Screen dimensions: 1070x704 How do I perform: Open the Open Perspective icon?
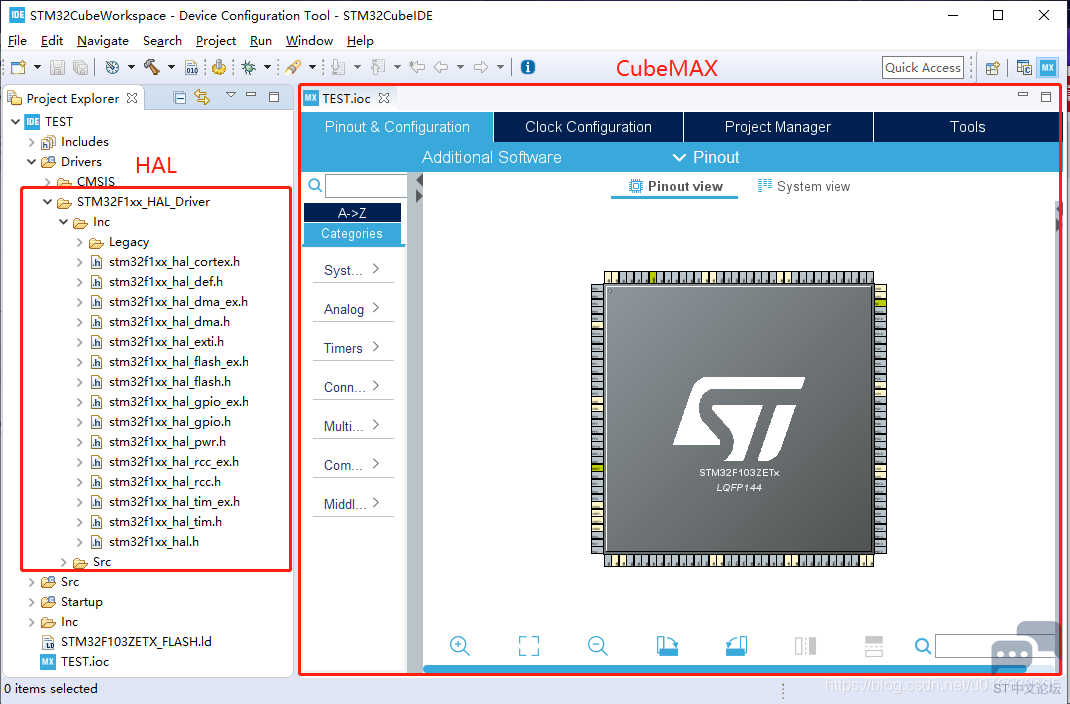click(993, 68)
